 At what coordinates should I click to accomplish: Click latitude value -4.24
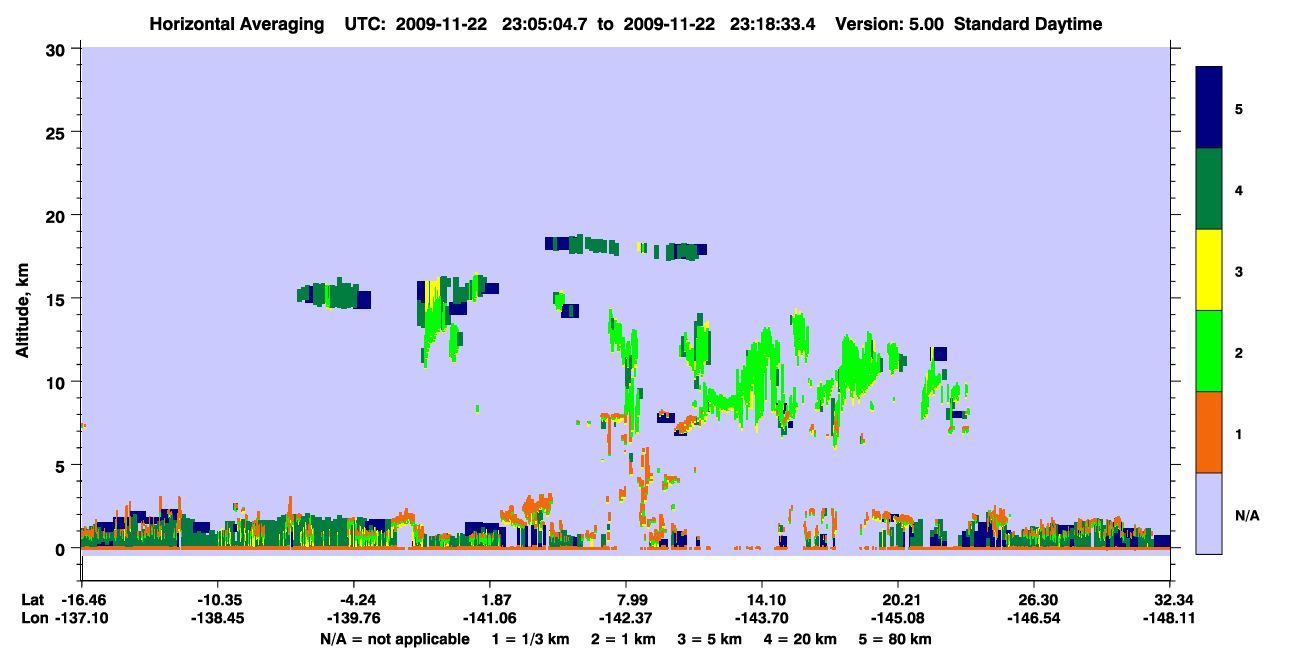[354, 600]
